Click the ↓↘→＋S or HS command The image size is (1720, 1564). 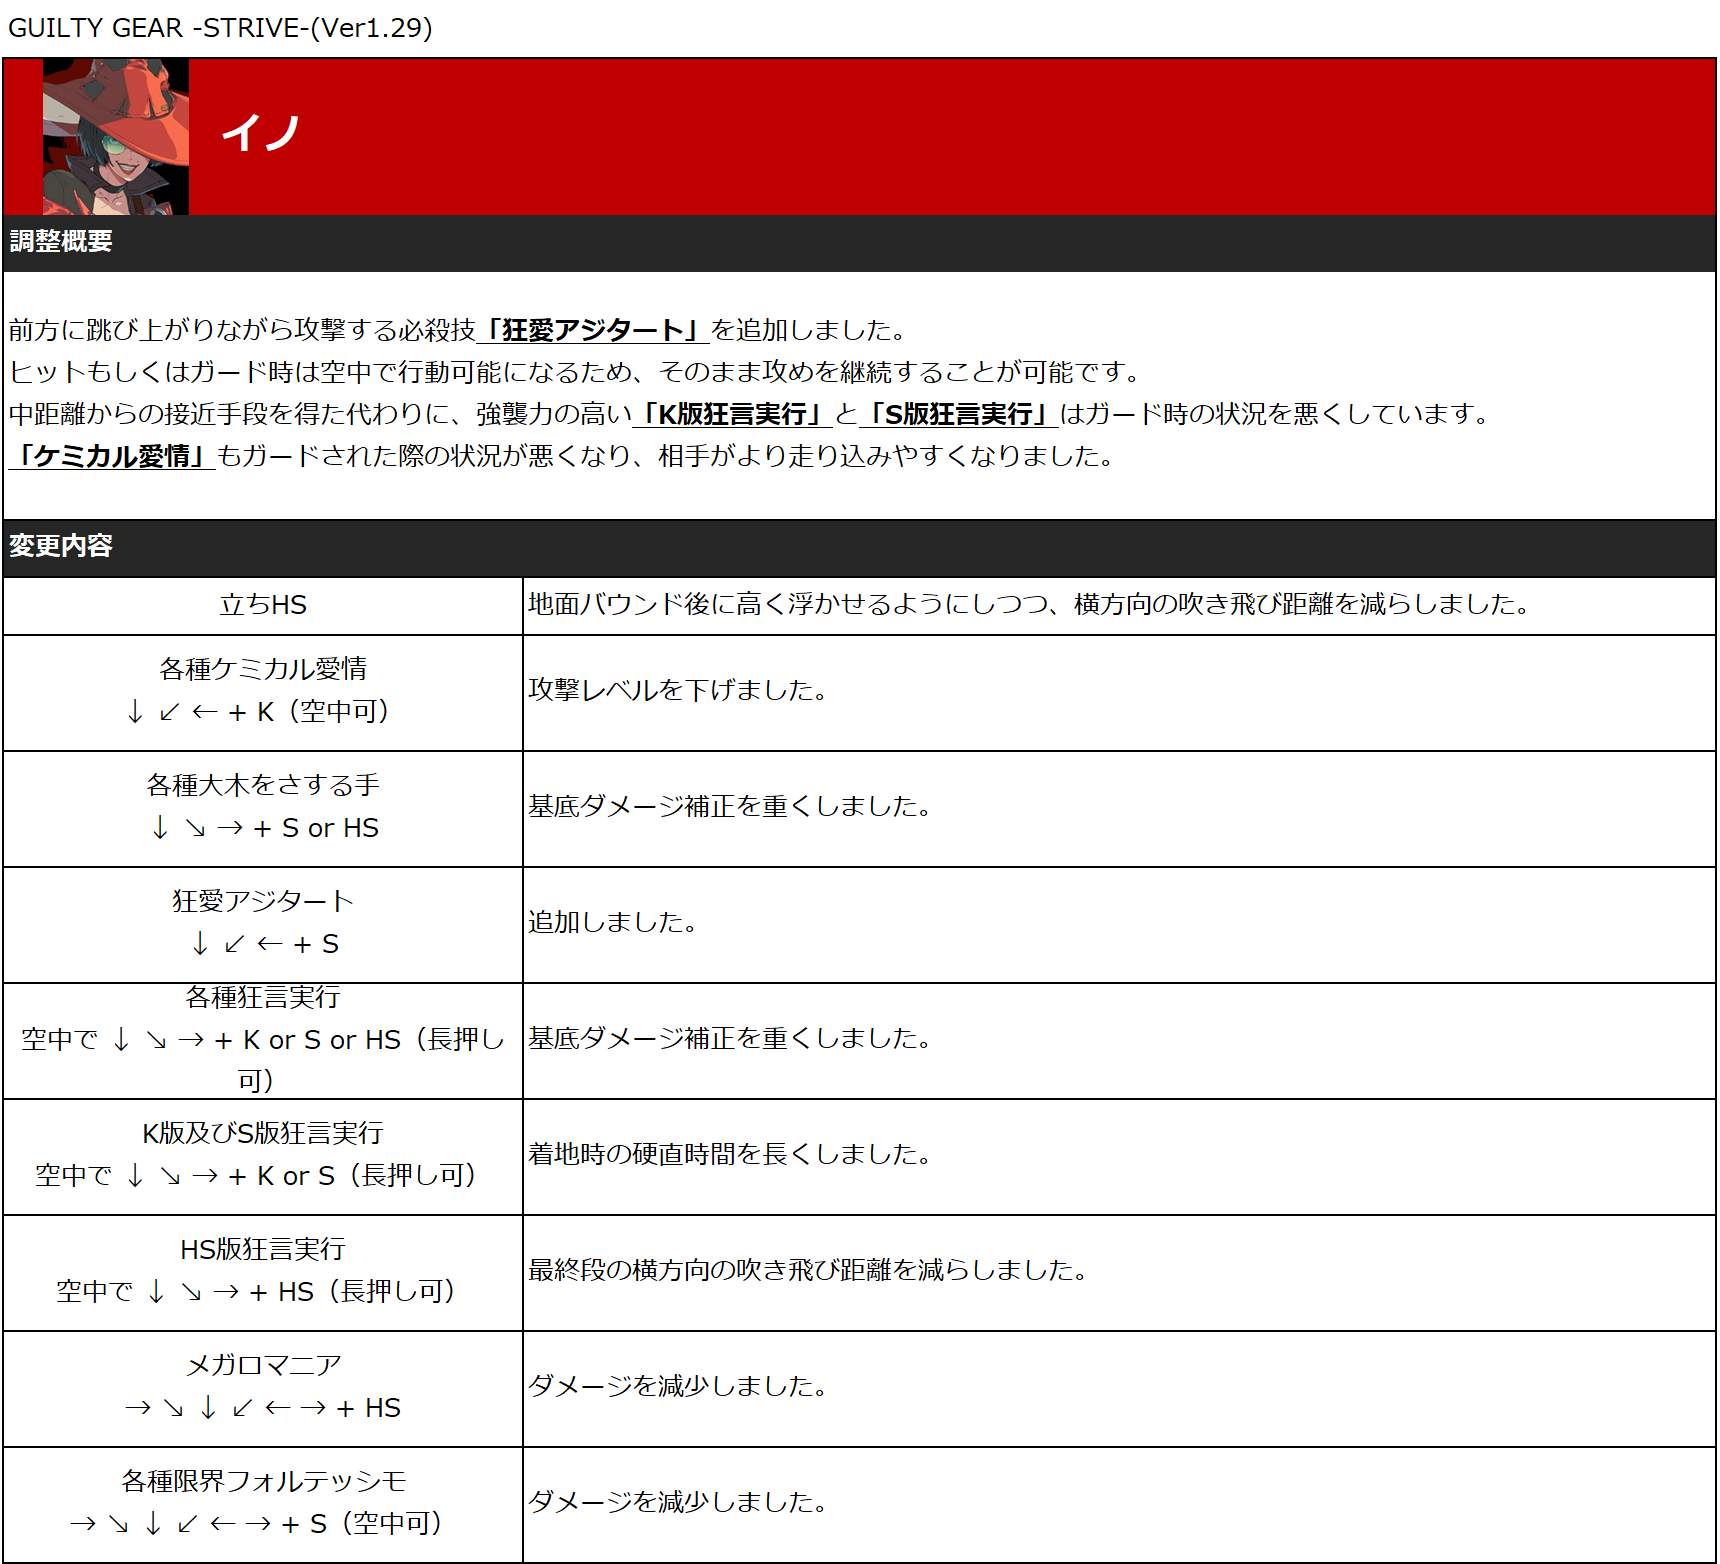tap(264, 828)
